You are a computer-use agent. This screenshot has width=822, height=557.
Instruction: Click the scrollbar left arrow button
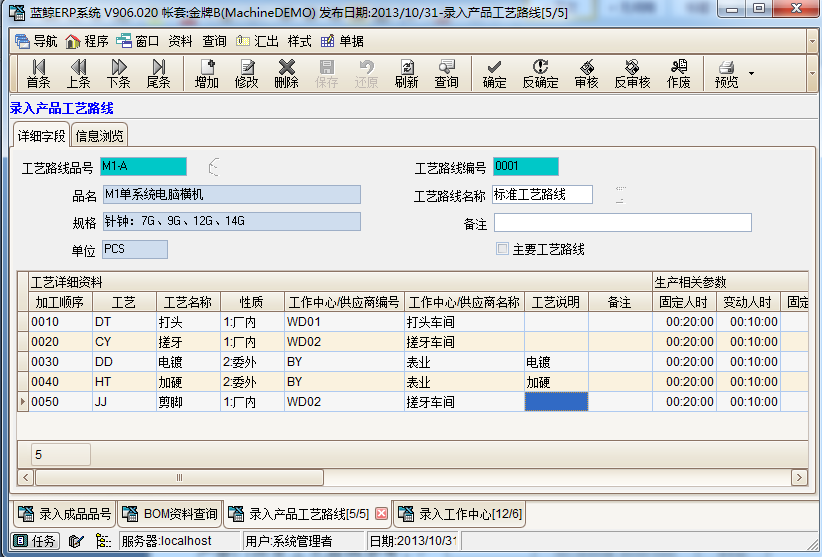pos(26,477)
